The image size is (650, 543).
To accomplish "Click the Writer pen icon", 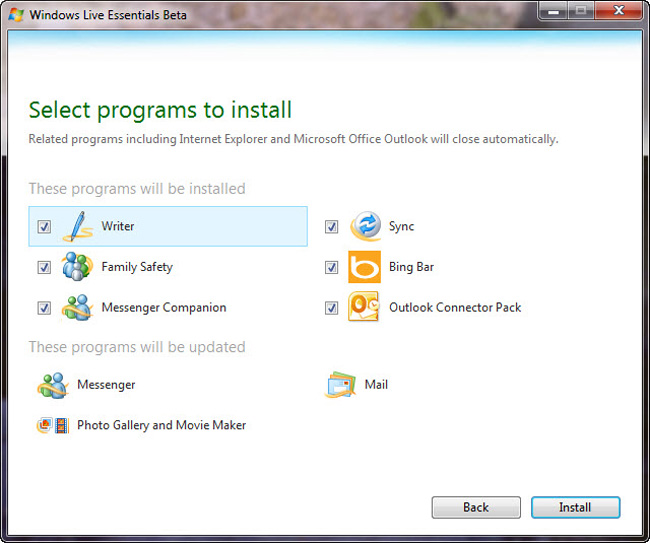I will pos(77,227).
